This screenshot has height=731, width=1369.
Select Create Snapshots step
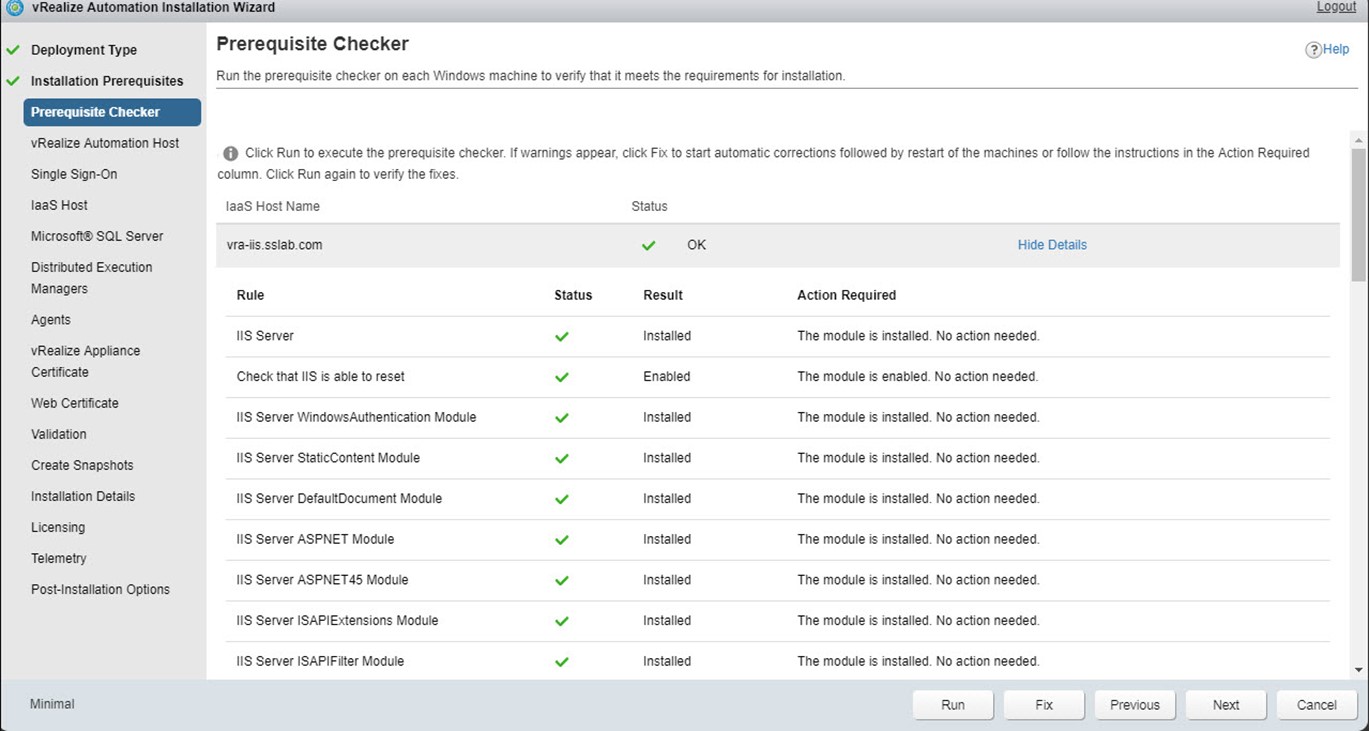(x=82, y=465)
